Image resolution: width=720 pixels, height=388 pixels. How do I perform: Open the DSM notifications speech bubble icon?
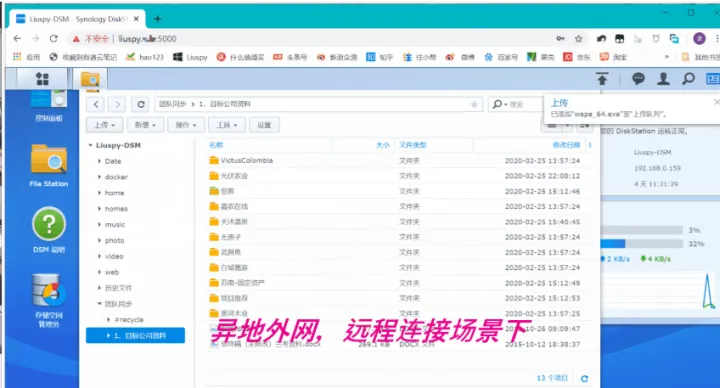[x=638, y=79]
